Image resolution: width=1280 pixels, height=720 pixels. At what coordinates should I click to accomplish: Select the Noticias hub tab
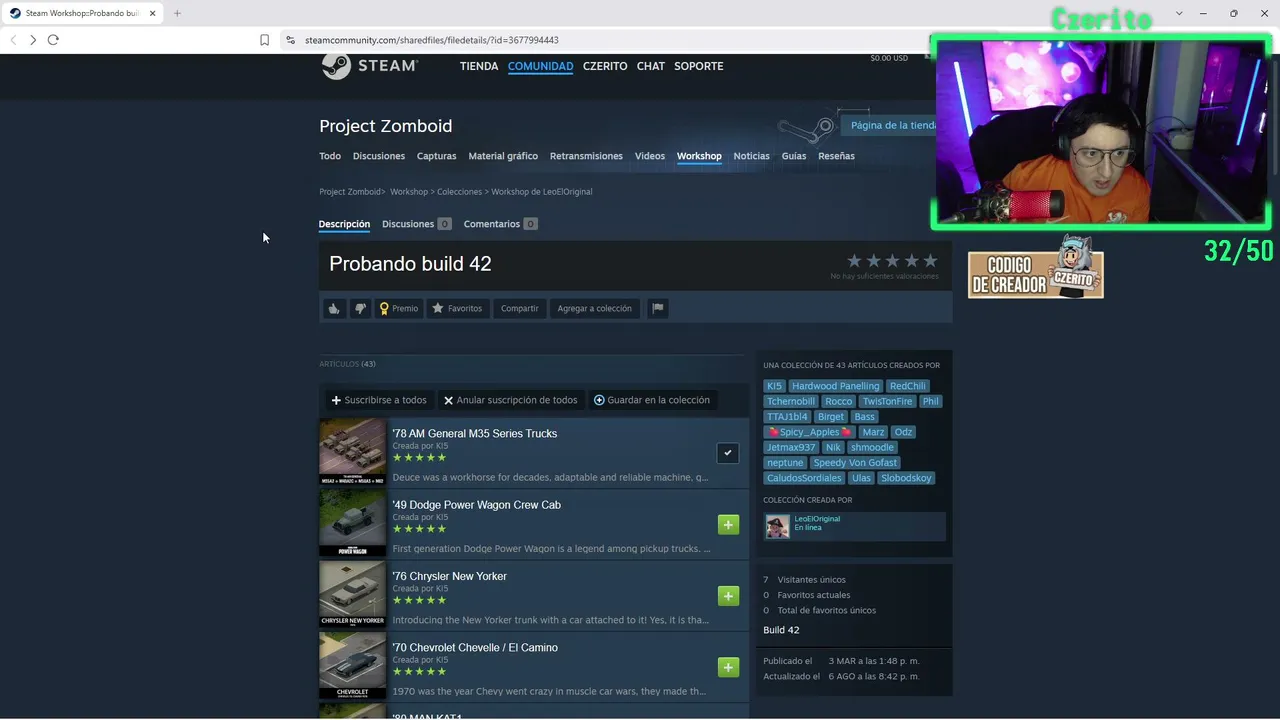click(752, 156)
